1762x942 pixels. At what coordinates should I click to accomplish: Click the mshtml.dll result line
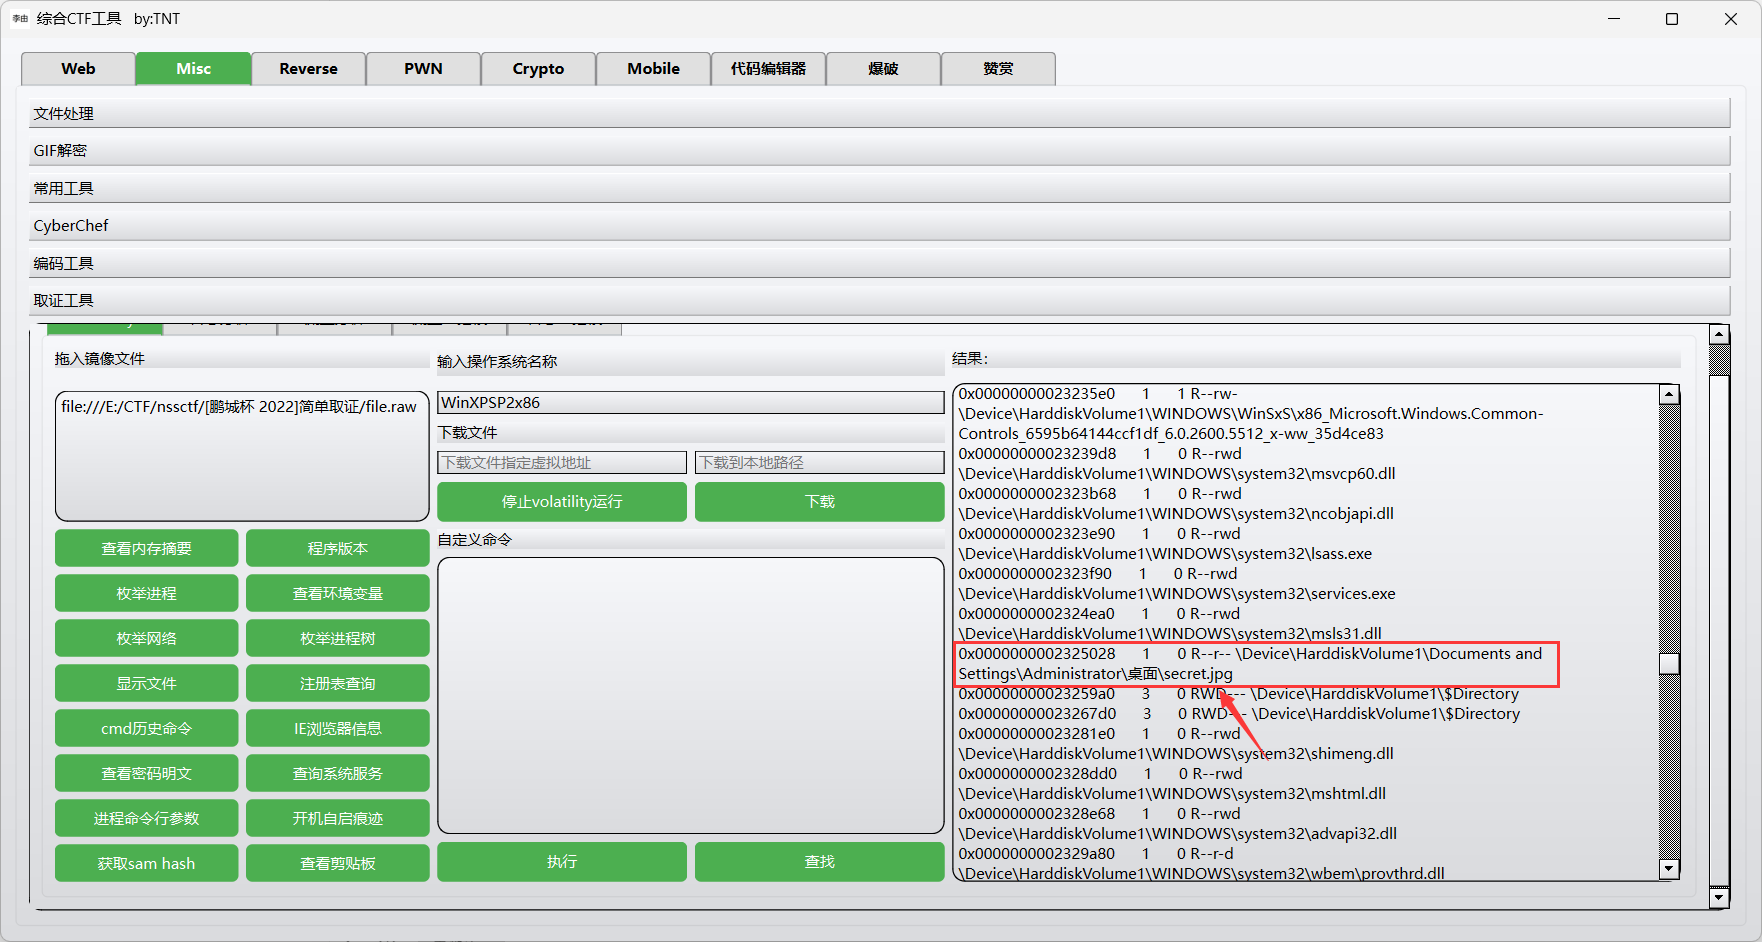1172,794
